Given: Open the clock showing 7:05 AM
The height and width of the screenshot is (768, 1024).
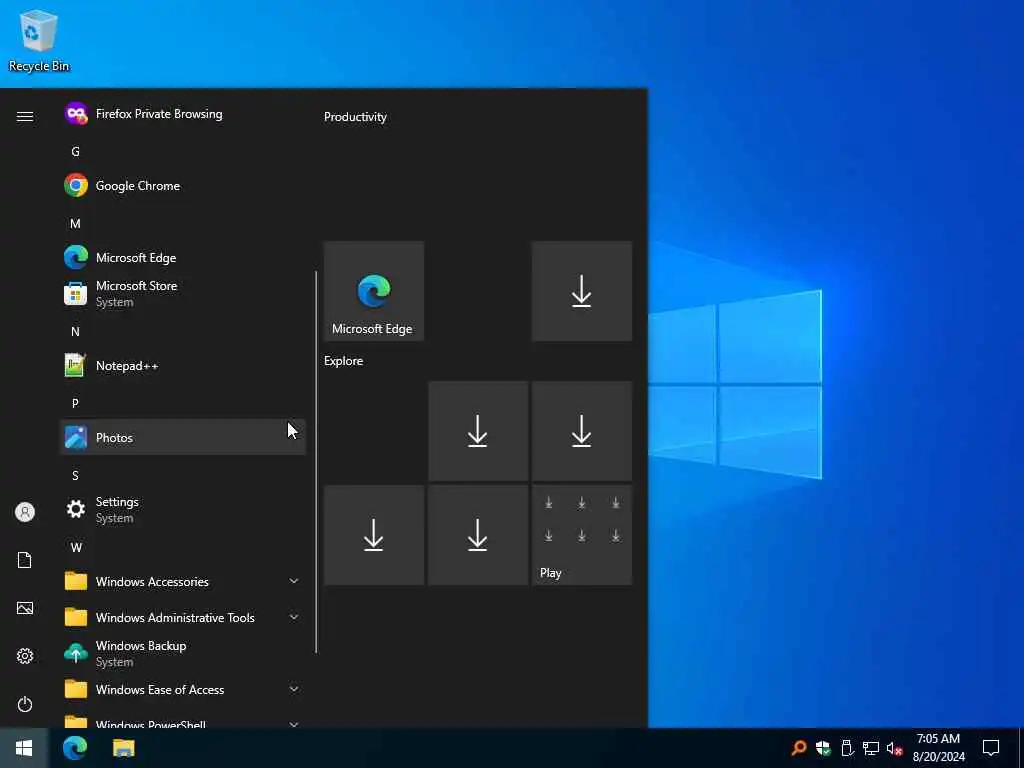Looking at the screenshot, I should tap(938, 748).
